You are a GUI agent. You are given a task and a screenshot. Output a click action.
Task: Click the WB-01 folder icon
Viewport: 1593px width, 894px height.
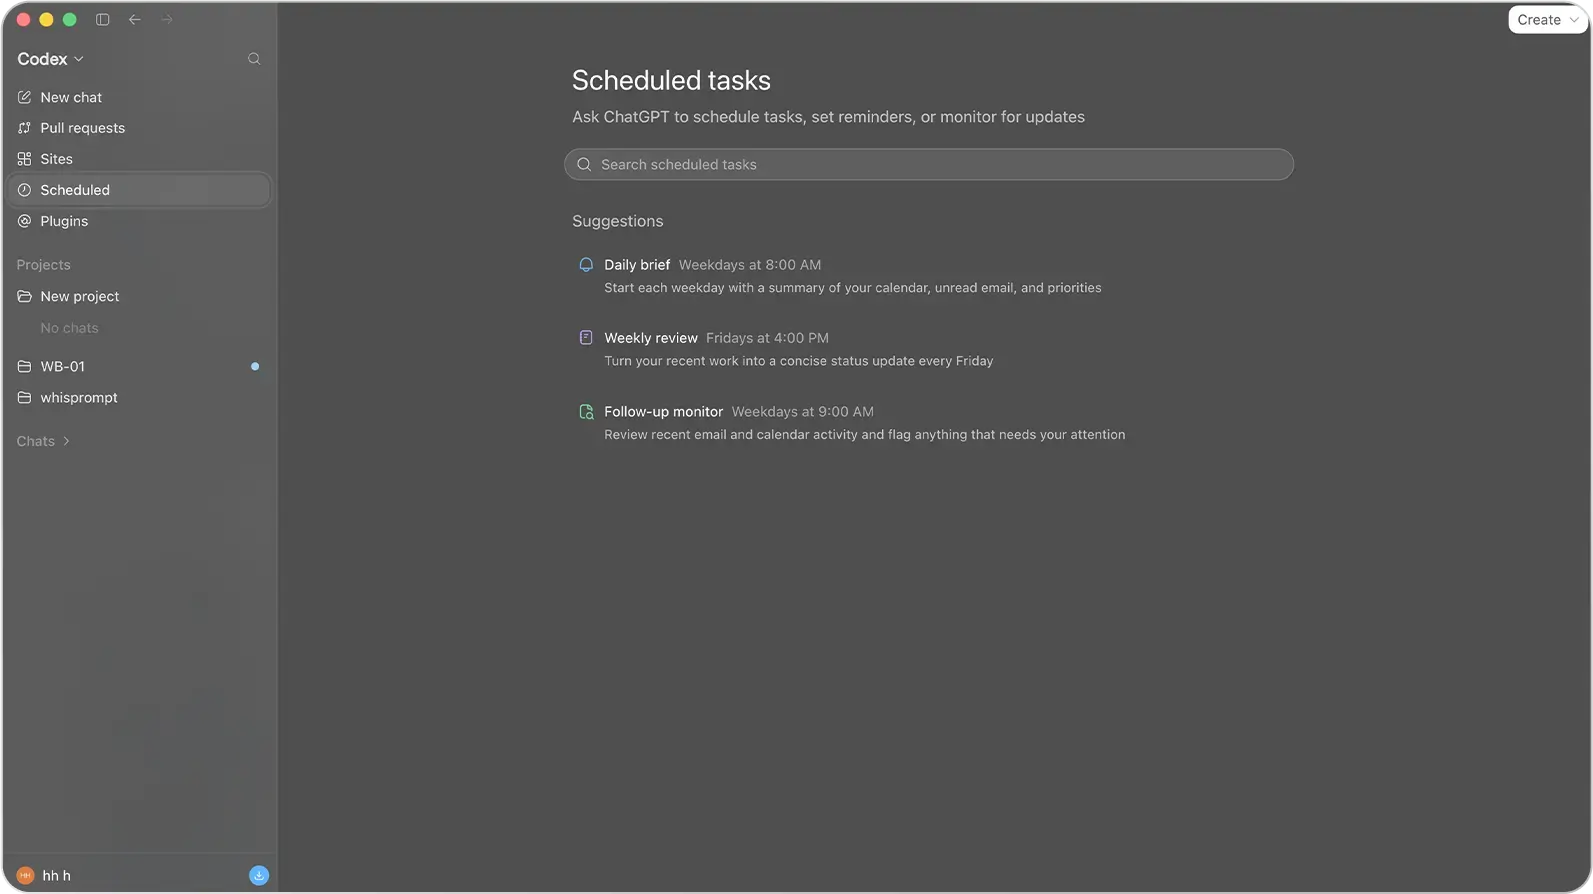tap(25, 366)
